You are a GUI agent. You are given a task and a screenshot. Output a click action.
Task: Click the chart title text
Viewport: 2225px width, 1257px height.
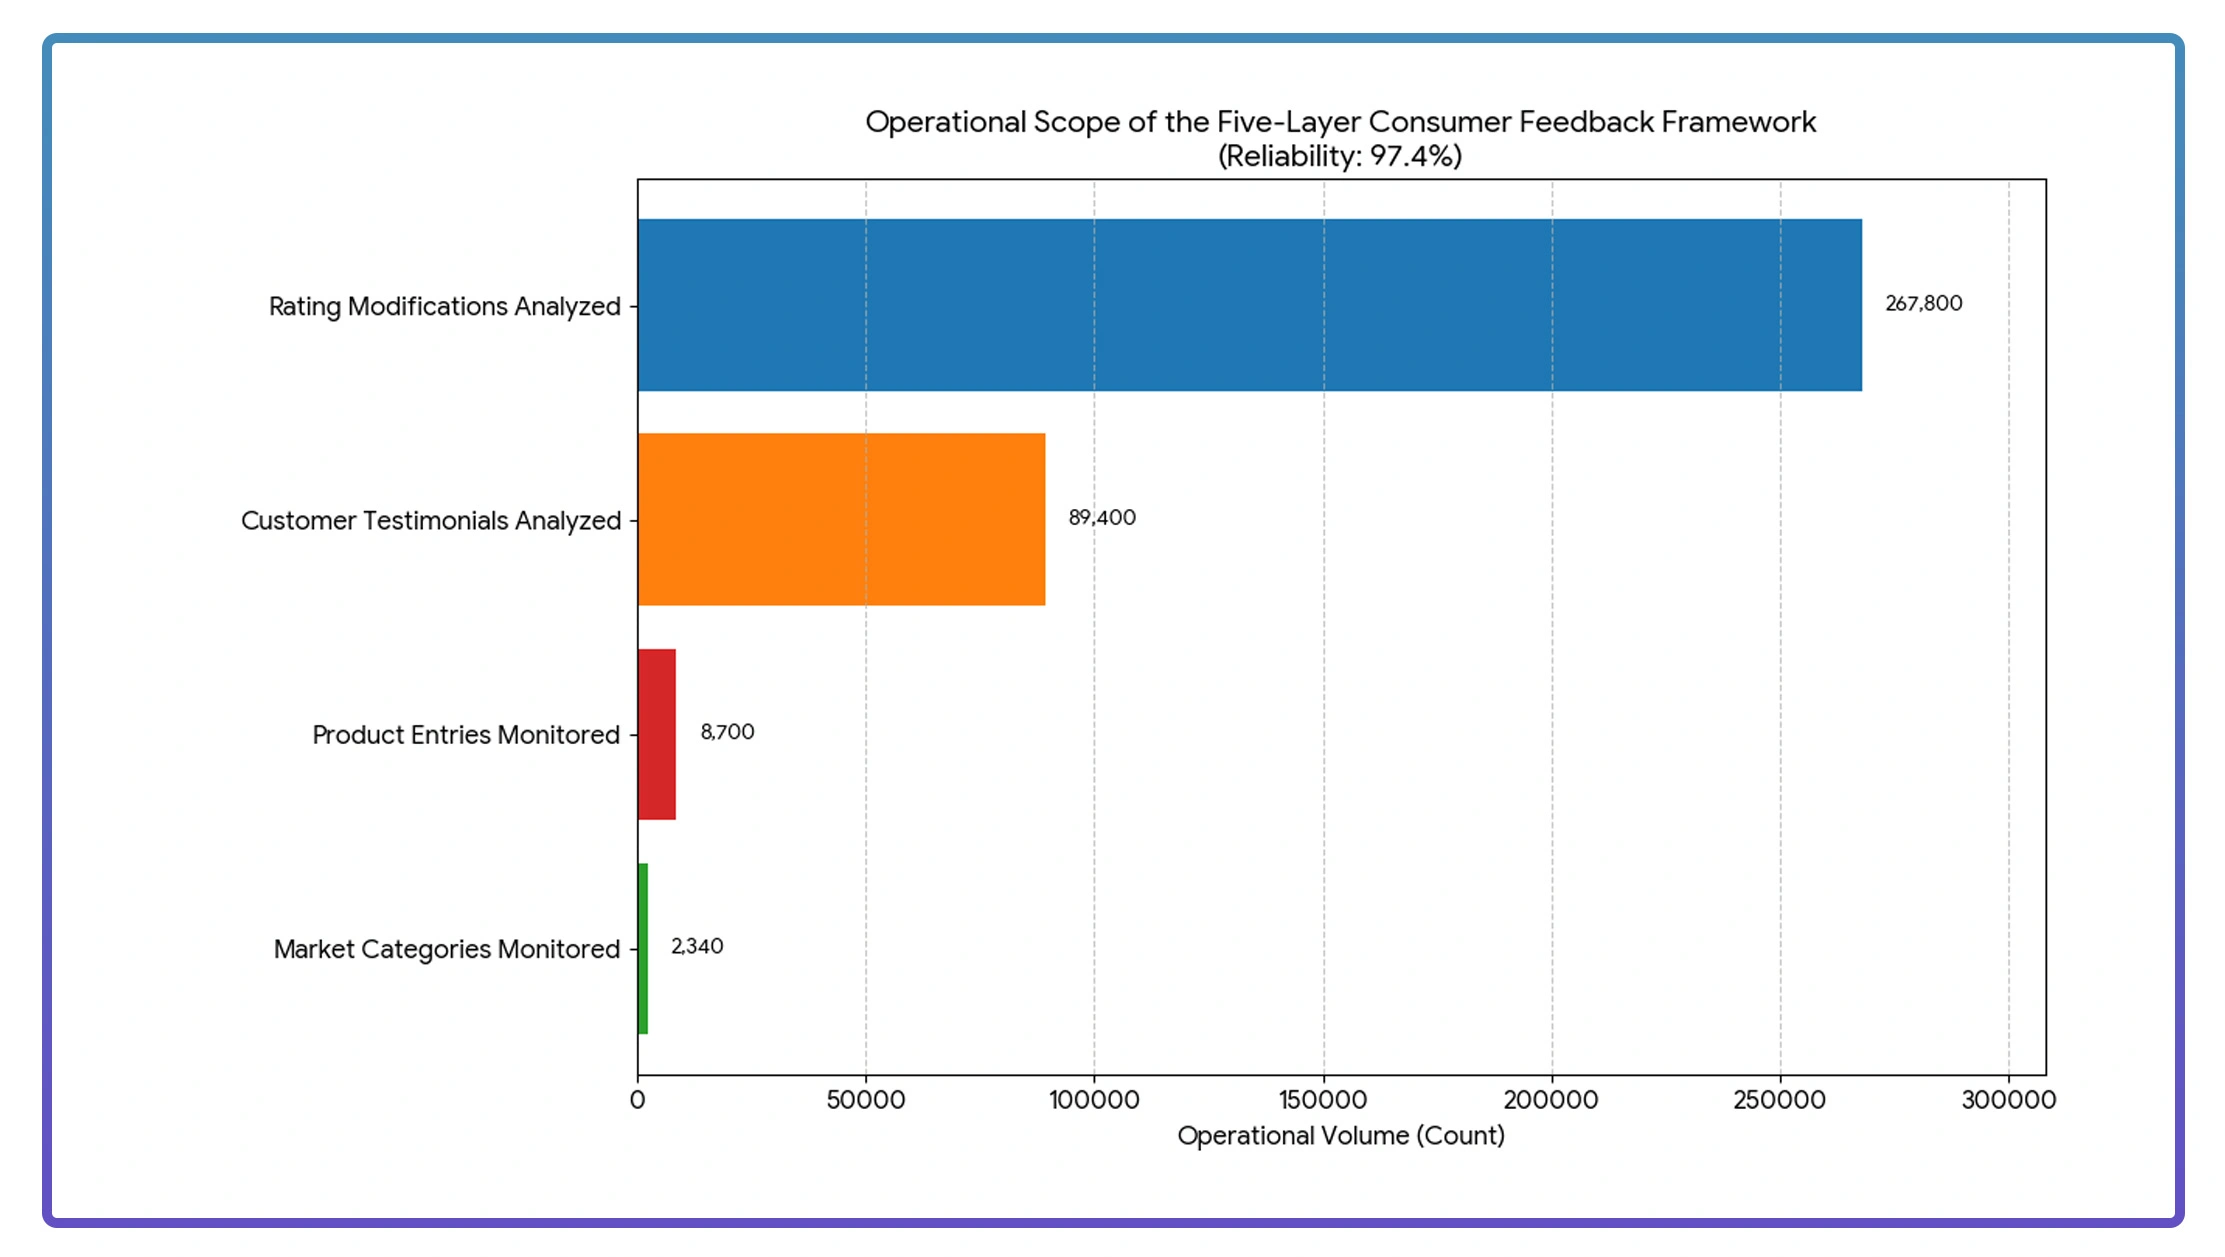pos(1340,122)
